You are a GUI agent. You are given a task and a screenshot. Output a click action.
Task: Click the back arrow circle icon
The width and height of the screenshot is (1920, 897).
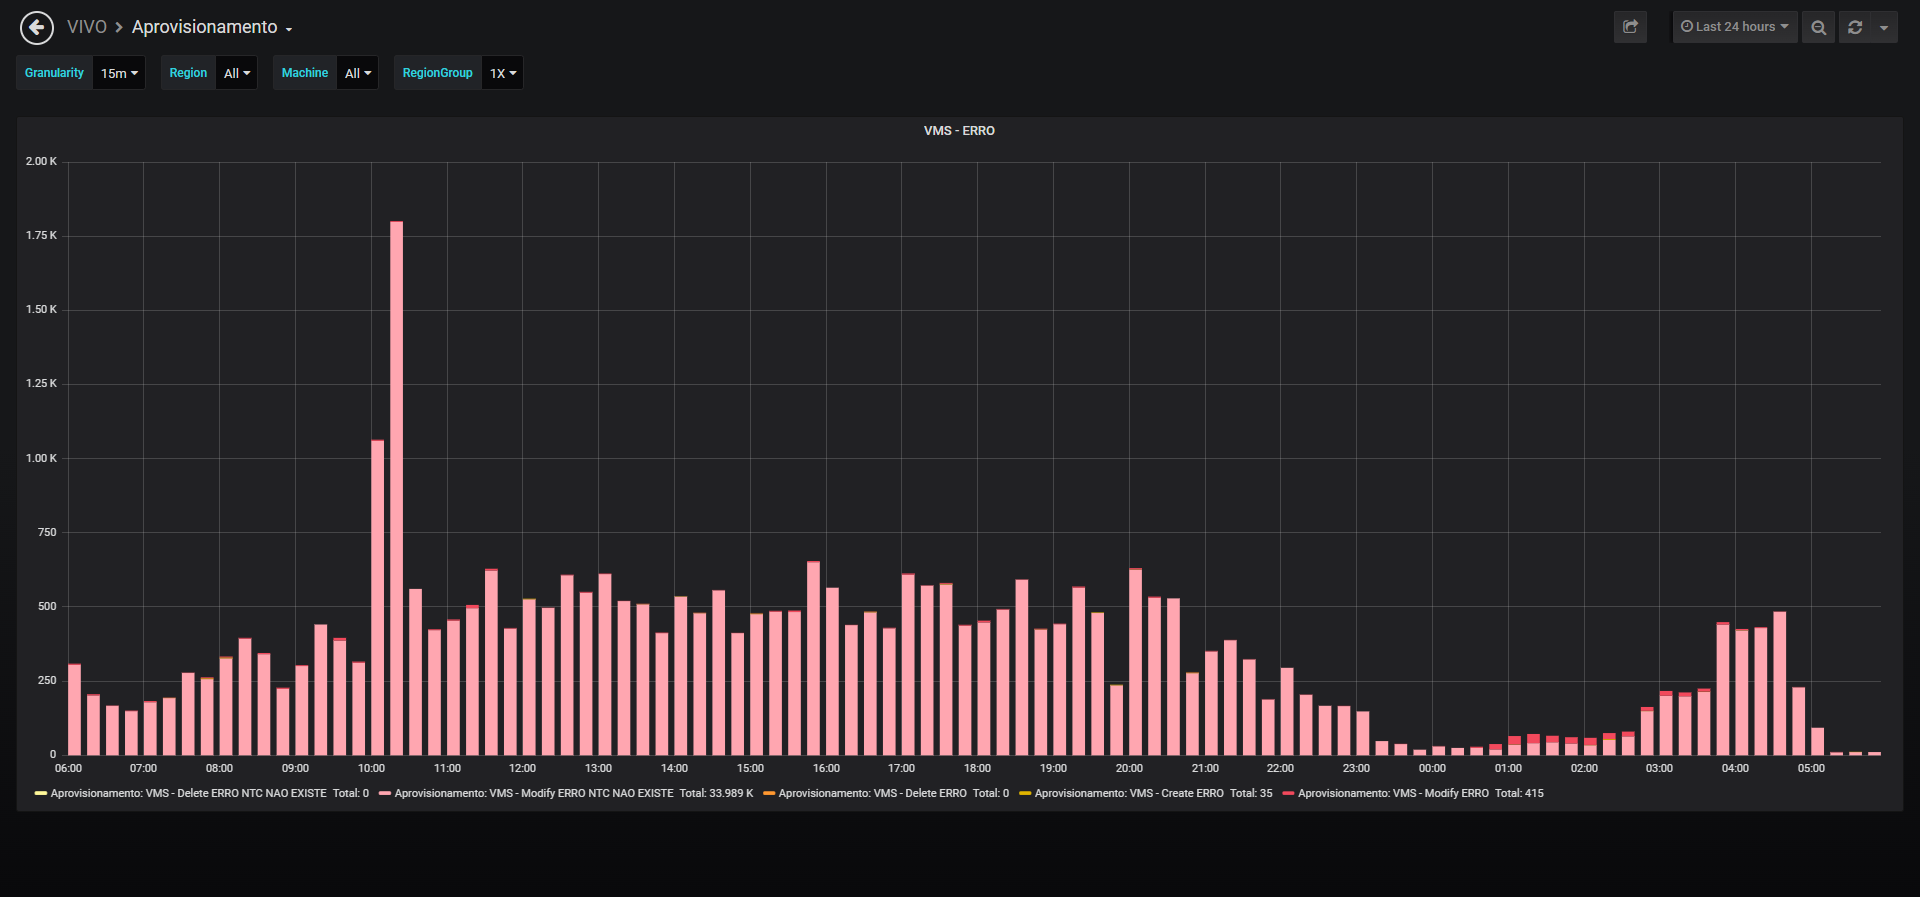[37, 28]
